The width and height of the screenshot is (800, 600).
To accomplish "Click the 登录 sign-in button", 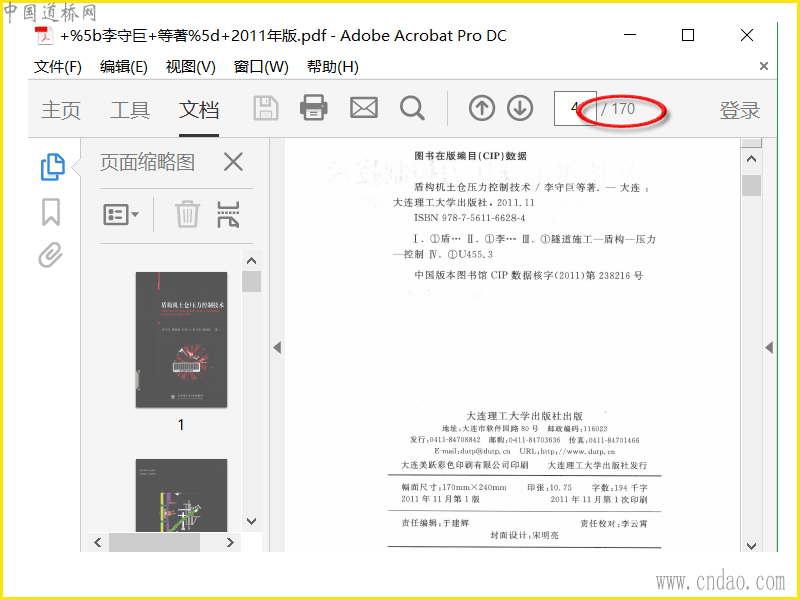I will (740, 110).
